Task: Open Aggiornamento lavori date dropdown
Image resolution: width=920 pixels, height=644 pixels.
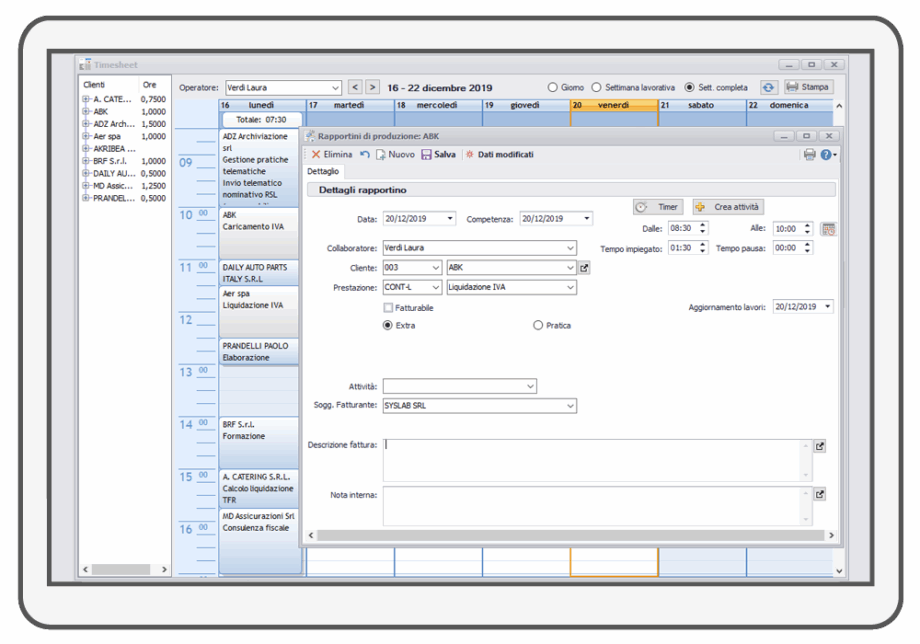Action: click(x=827, y=307)
